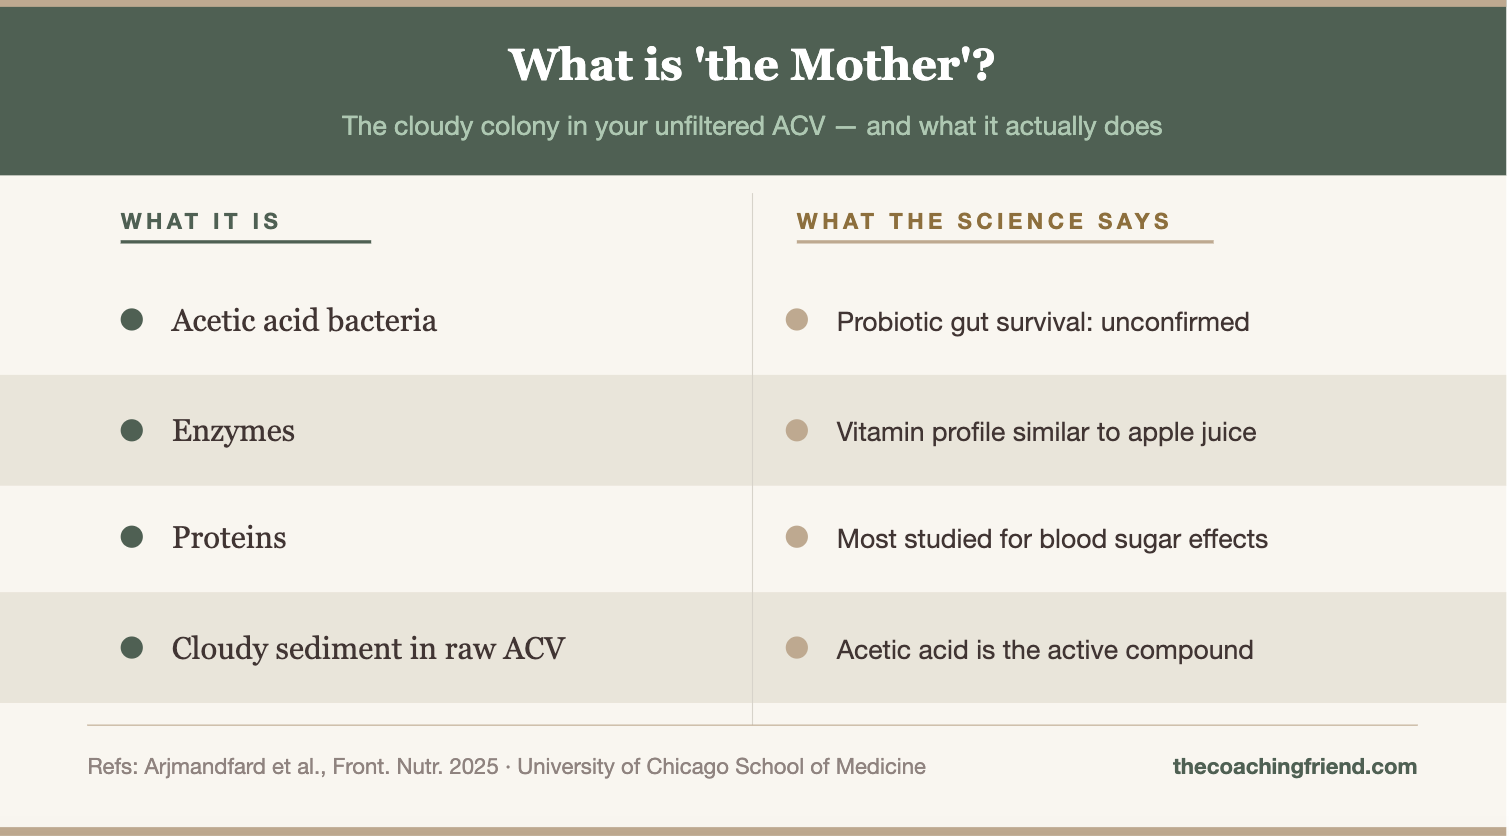Viewport: 1509px width, 836px height.
Task: Open the thecoachingfriend.com link
Action: pyautogui.click(x=1294, y=767)
